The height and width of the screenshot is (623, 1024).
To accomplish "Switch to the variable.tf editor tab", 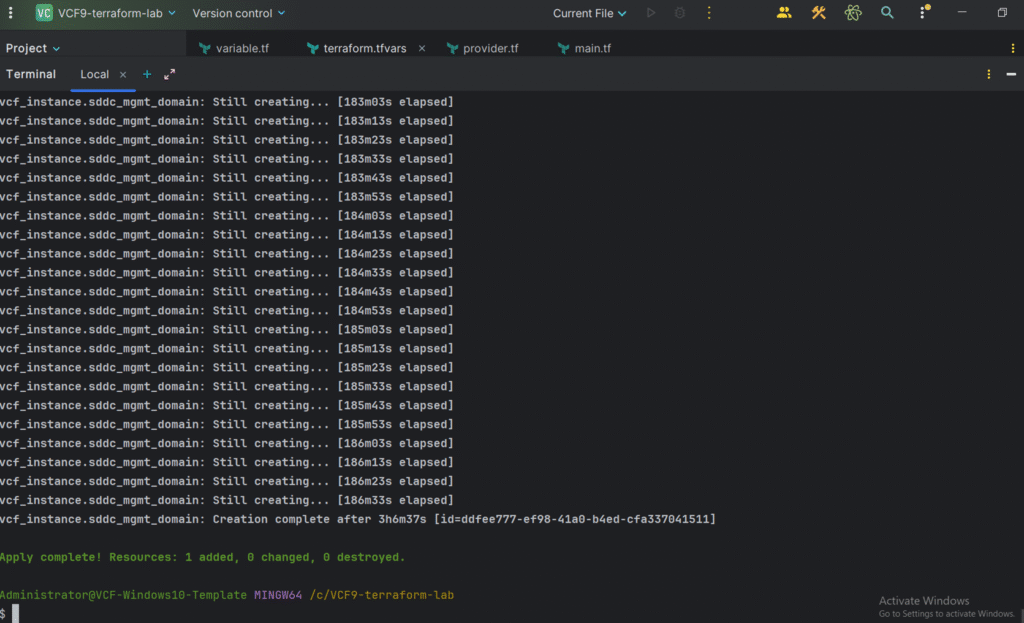I will click(x=241, y=48).
